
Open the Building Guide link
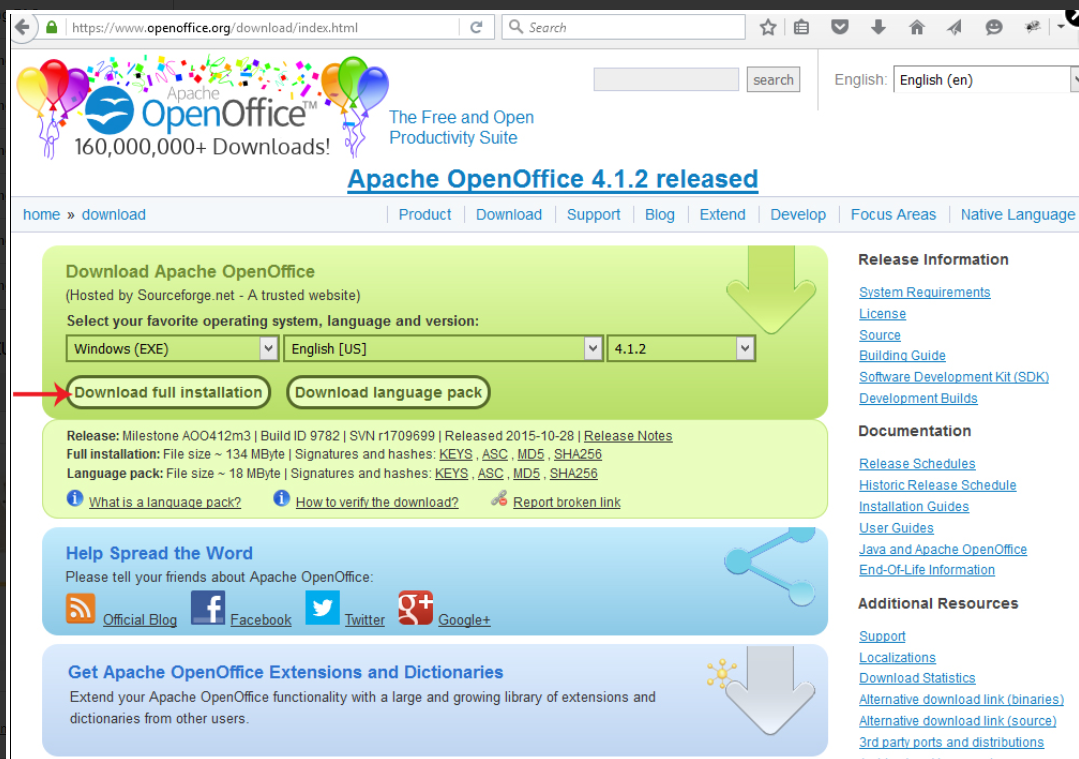coord(902,356)
